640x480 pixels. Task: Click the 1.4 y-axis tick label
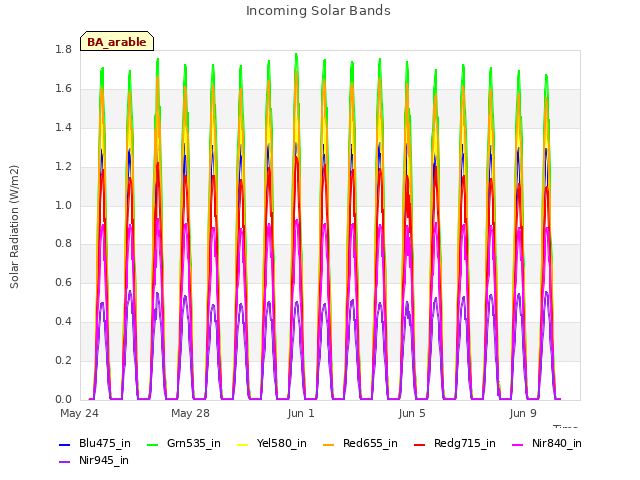click(63, 128)
